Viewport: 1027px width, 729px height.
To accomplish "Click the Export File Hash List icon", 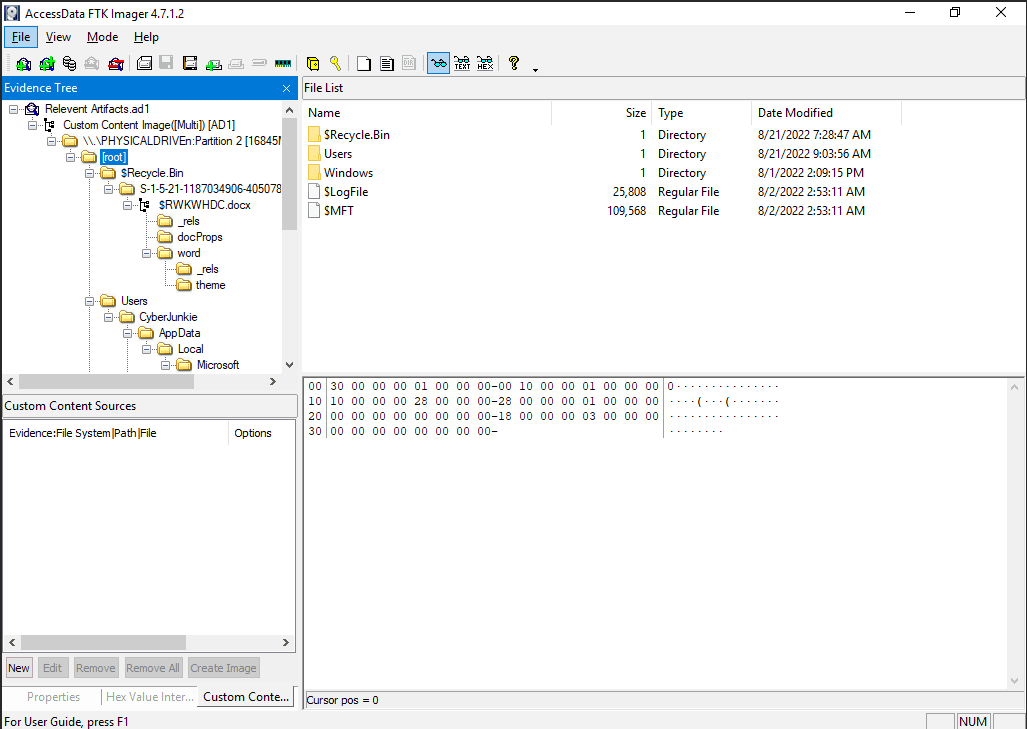I will coord(387,64).
